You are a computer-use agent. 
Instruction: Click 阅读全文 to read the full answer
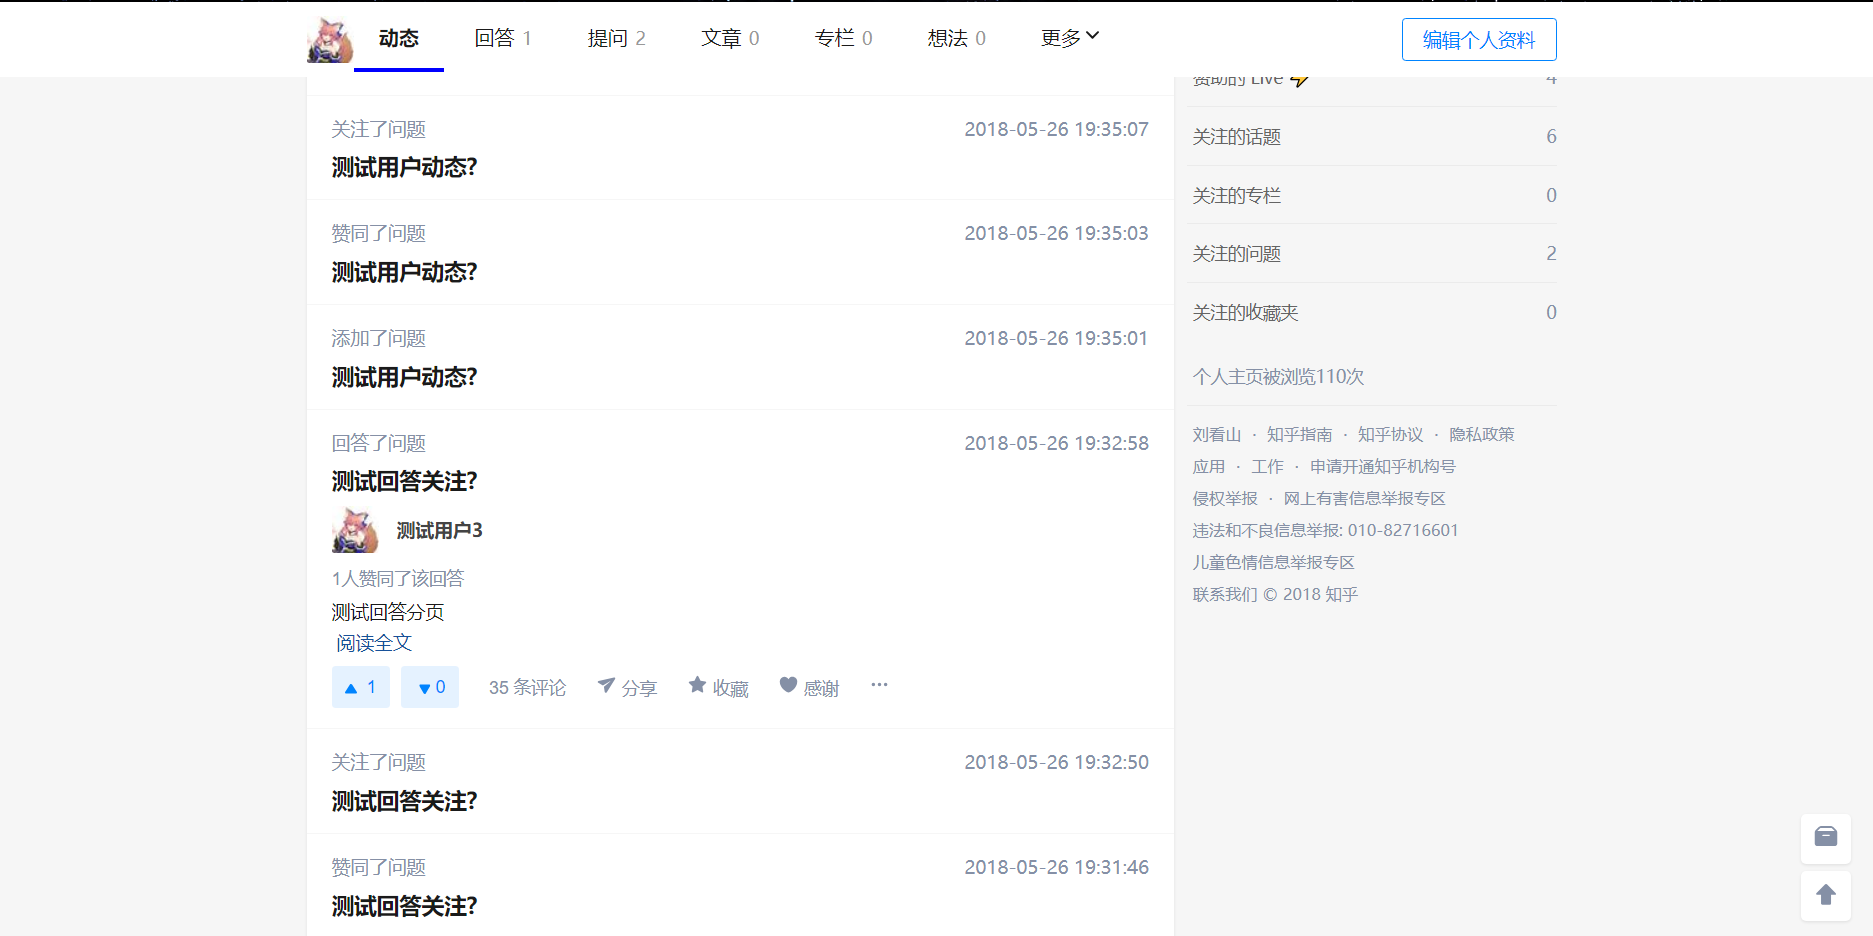click(374, 643)
